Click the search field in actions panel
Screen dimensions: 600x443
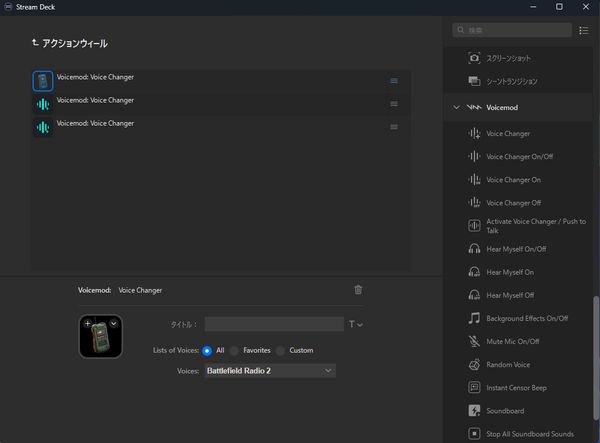pos(512,30)
